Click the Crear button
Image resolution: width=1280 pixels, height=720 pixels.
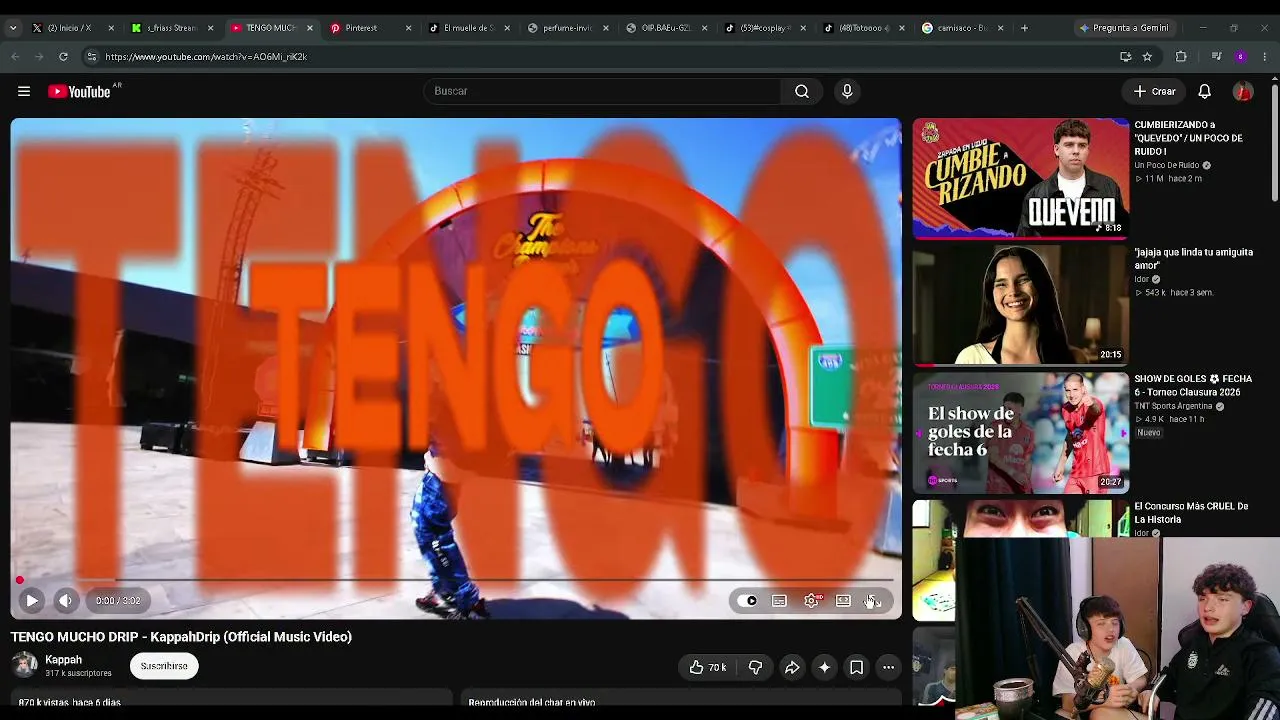coord(1154,91)
